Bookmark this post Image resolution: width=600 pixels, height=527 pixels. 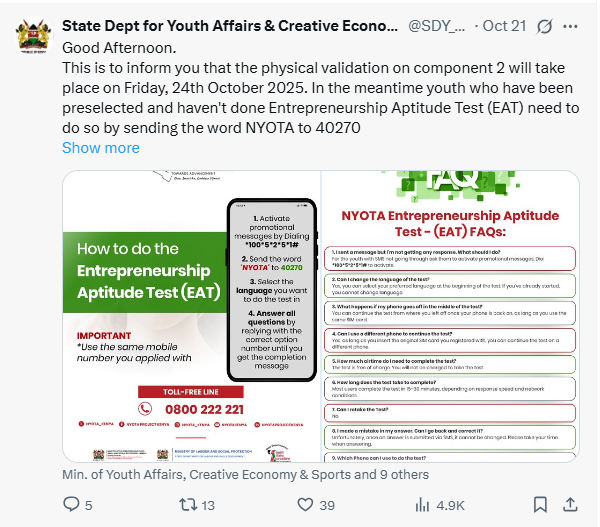540,505
